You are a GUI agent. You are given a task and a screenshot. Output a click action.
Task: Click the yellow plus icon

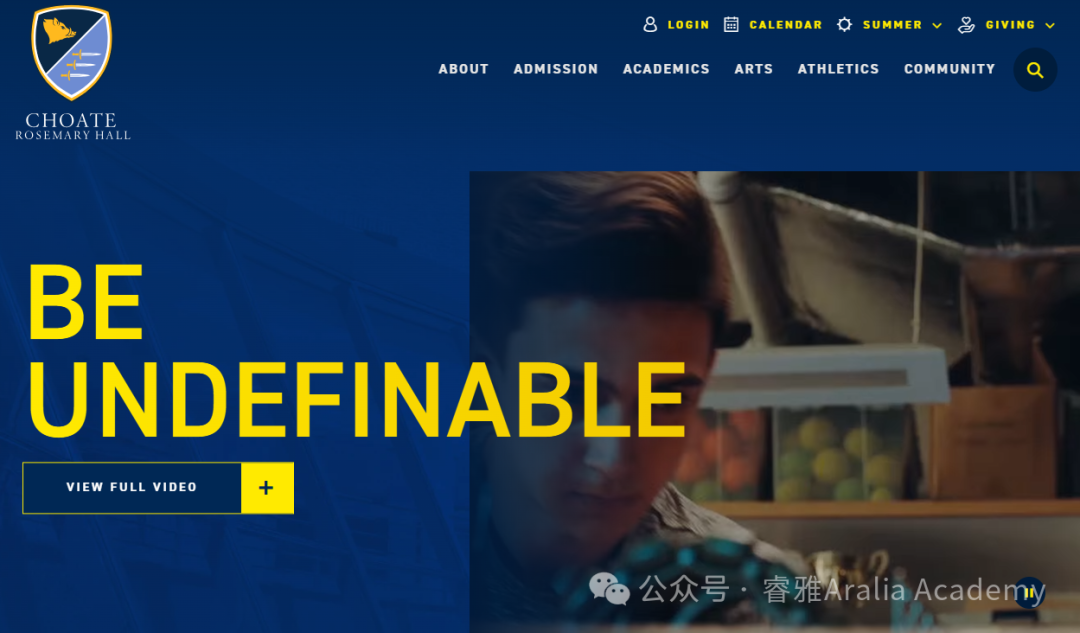(x=267, y=488)
